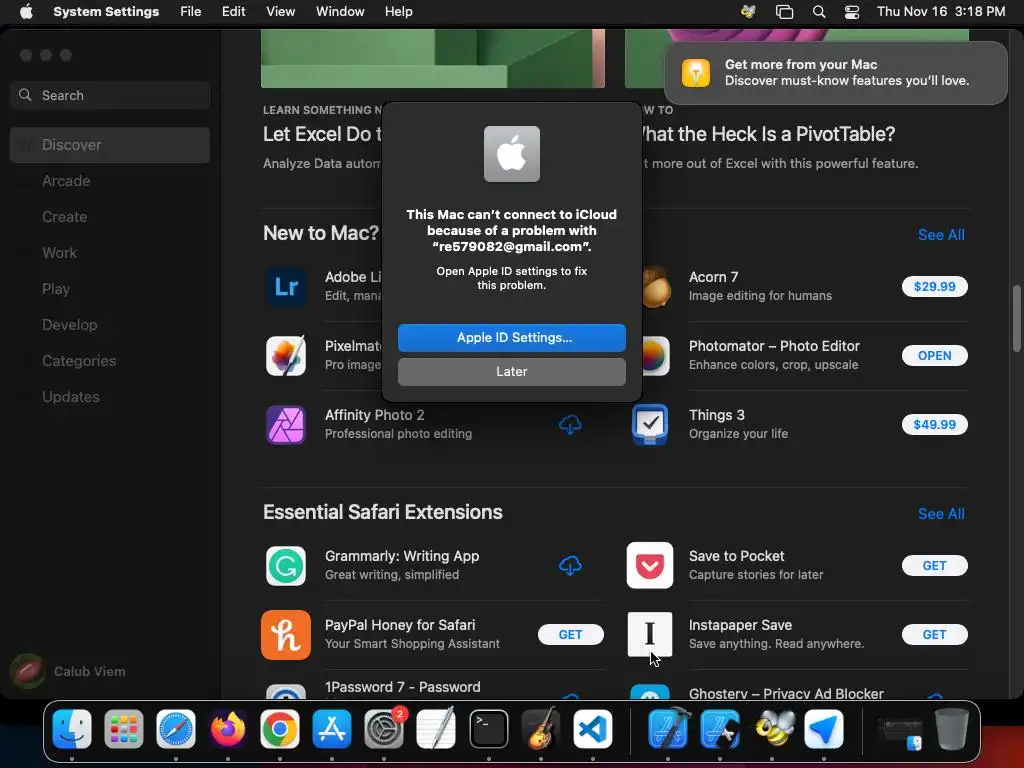Select the Adobe Lightroom app icon

(286, 287)
